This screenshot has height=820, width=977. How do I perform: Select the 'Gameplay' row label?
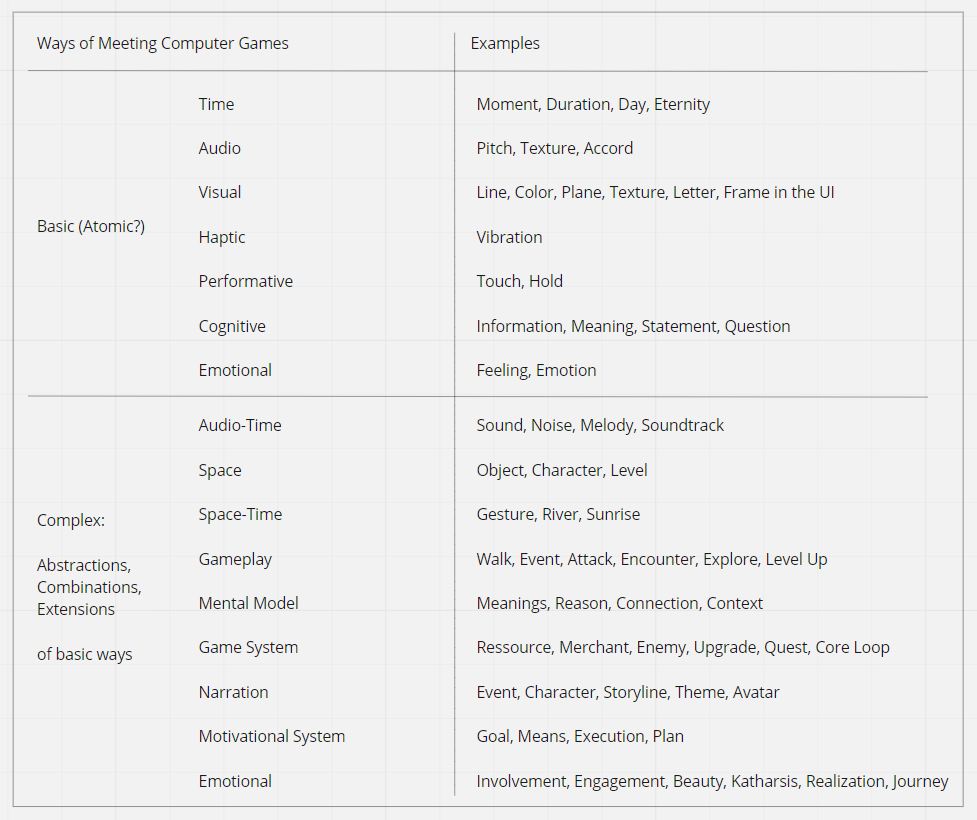[x=235, y=559]
